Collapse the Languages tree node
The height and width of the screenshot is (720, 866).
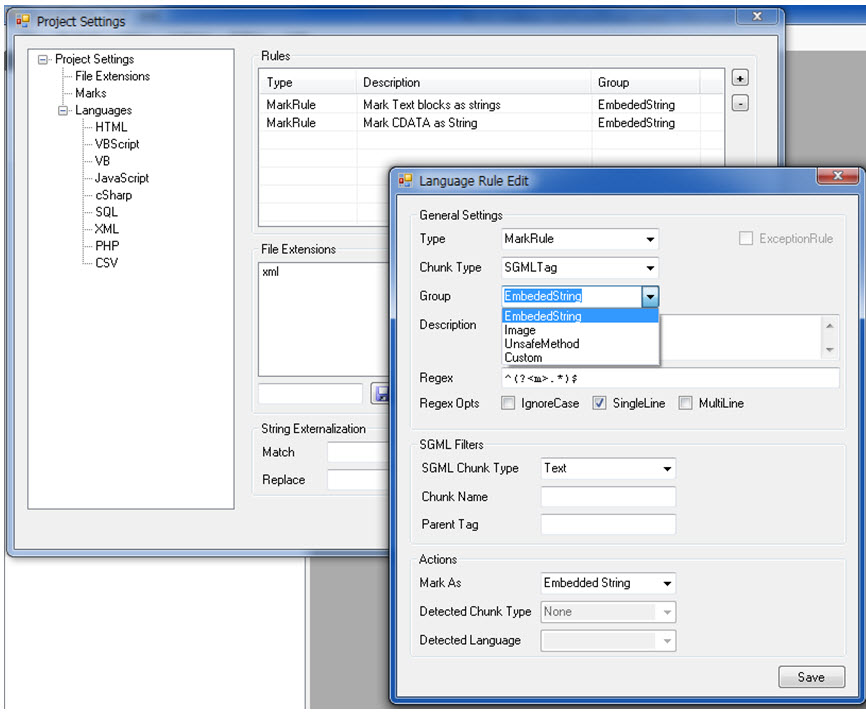[63, 110]
